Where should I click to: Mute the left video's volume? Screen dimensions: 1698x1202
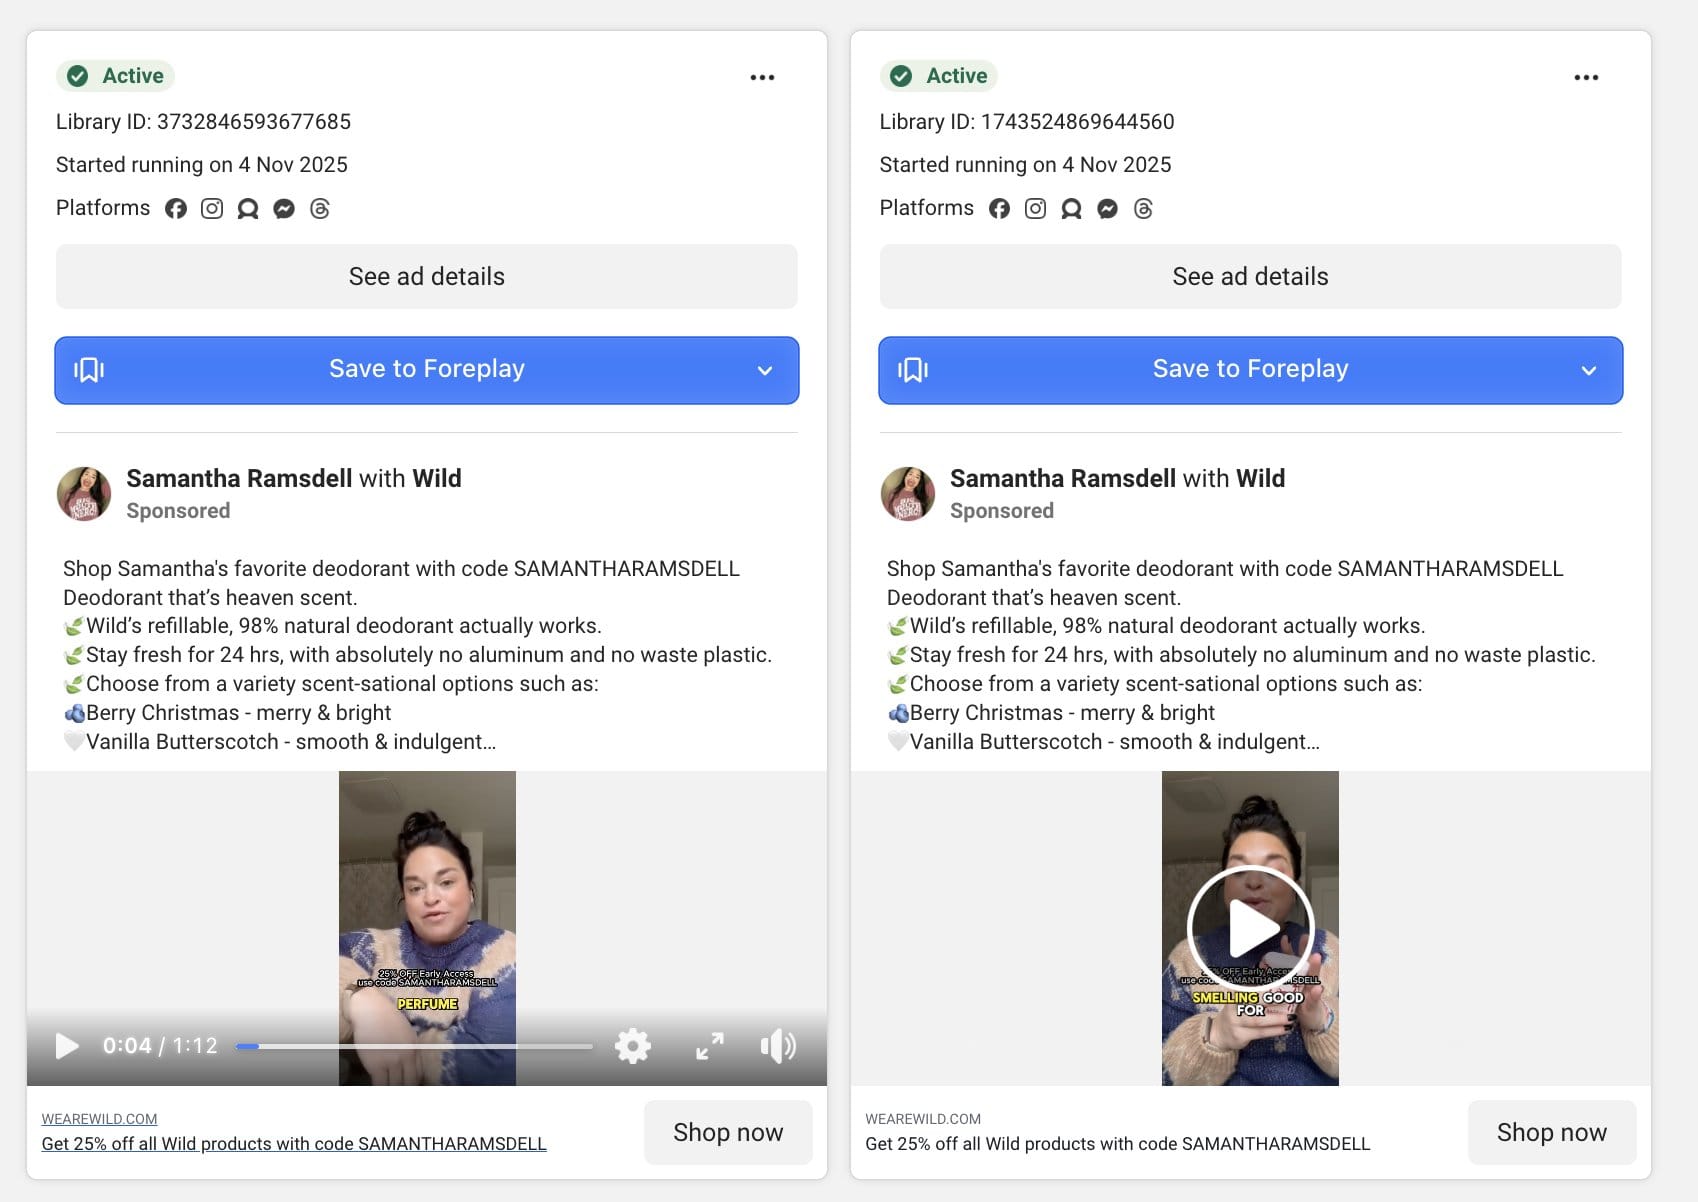click(x=777, y=1046)
